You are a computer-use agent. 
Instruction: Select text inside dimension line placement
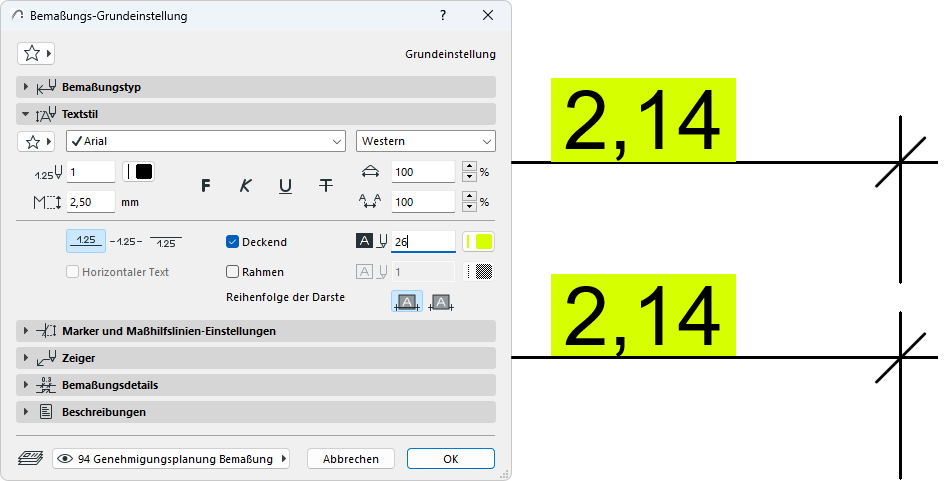click(x=126, y=242)
